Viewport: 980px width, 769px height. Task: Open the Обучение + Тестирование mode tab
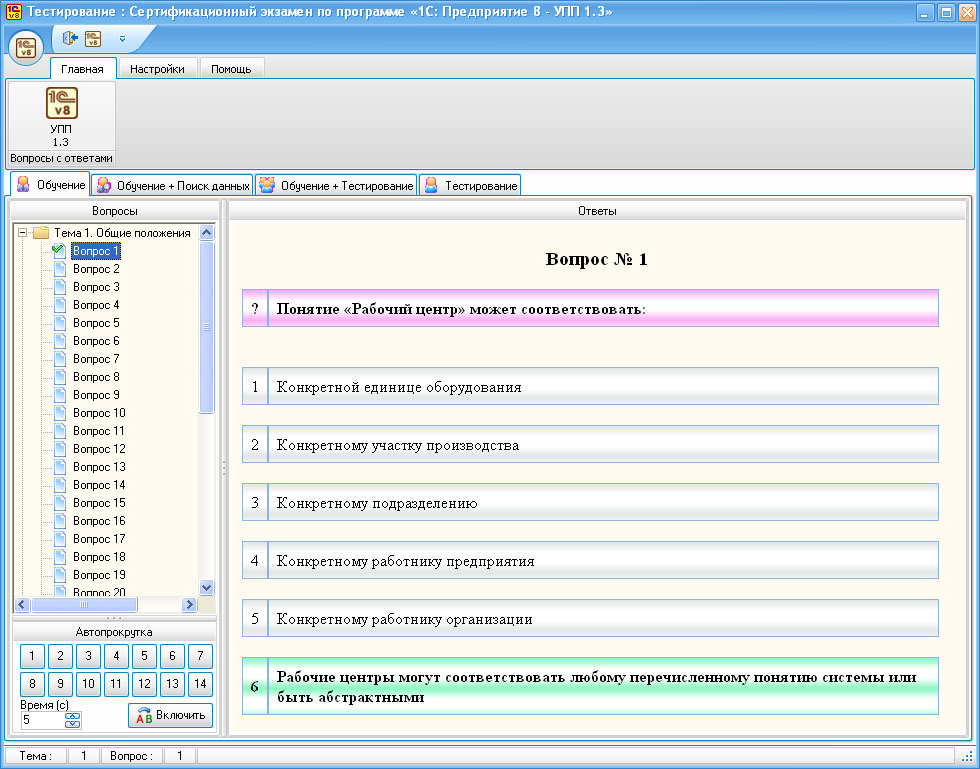coord(336,186)
